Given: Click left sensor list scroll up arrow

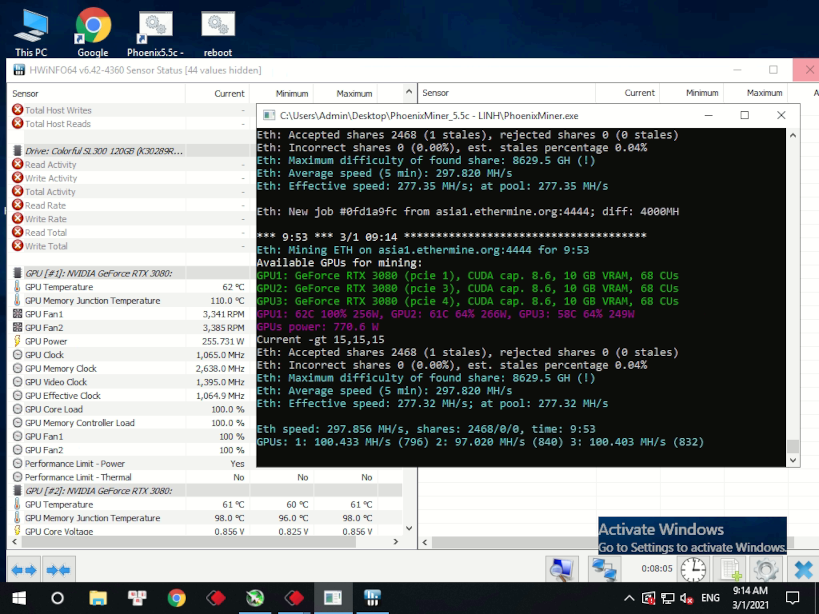Looking at the screenshot, I should 409,92.
